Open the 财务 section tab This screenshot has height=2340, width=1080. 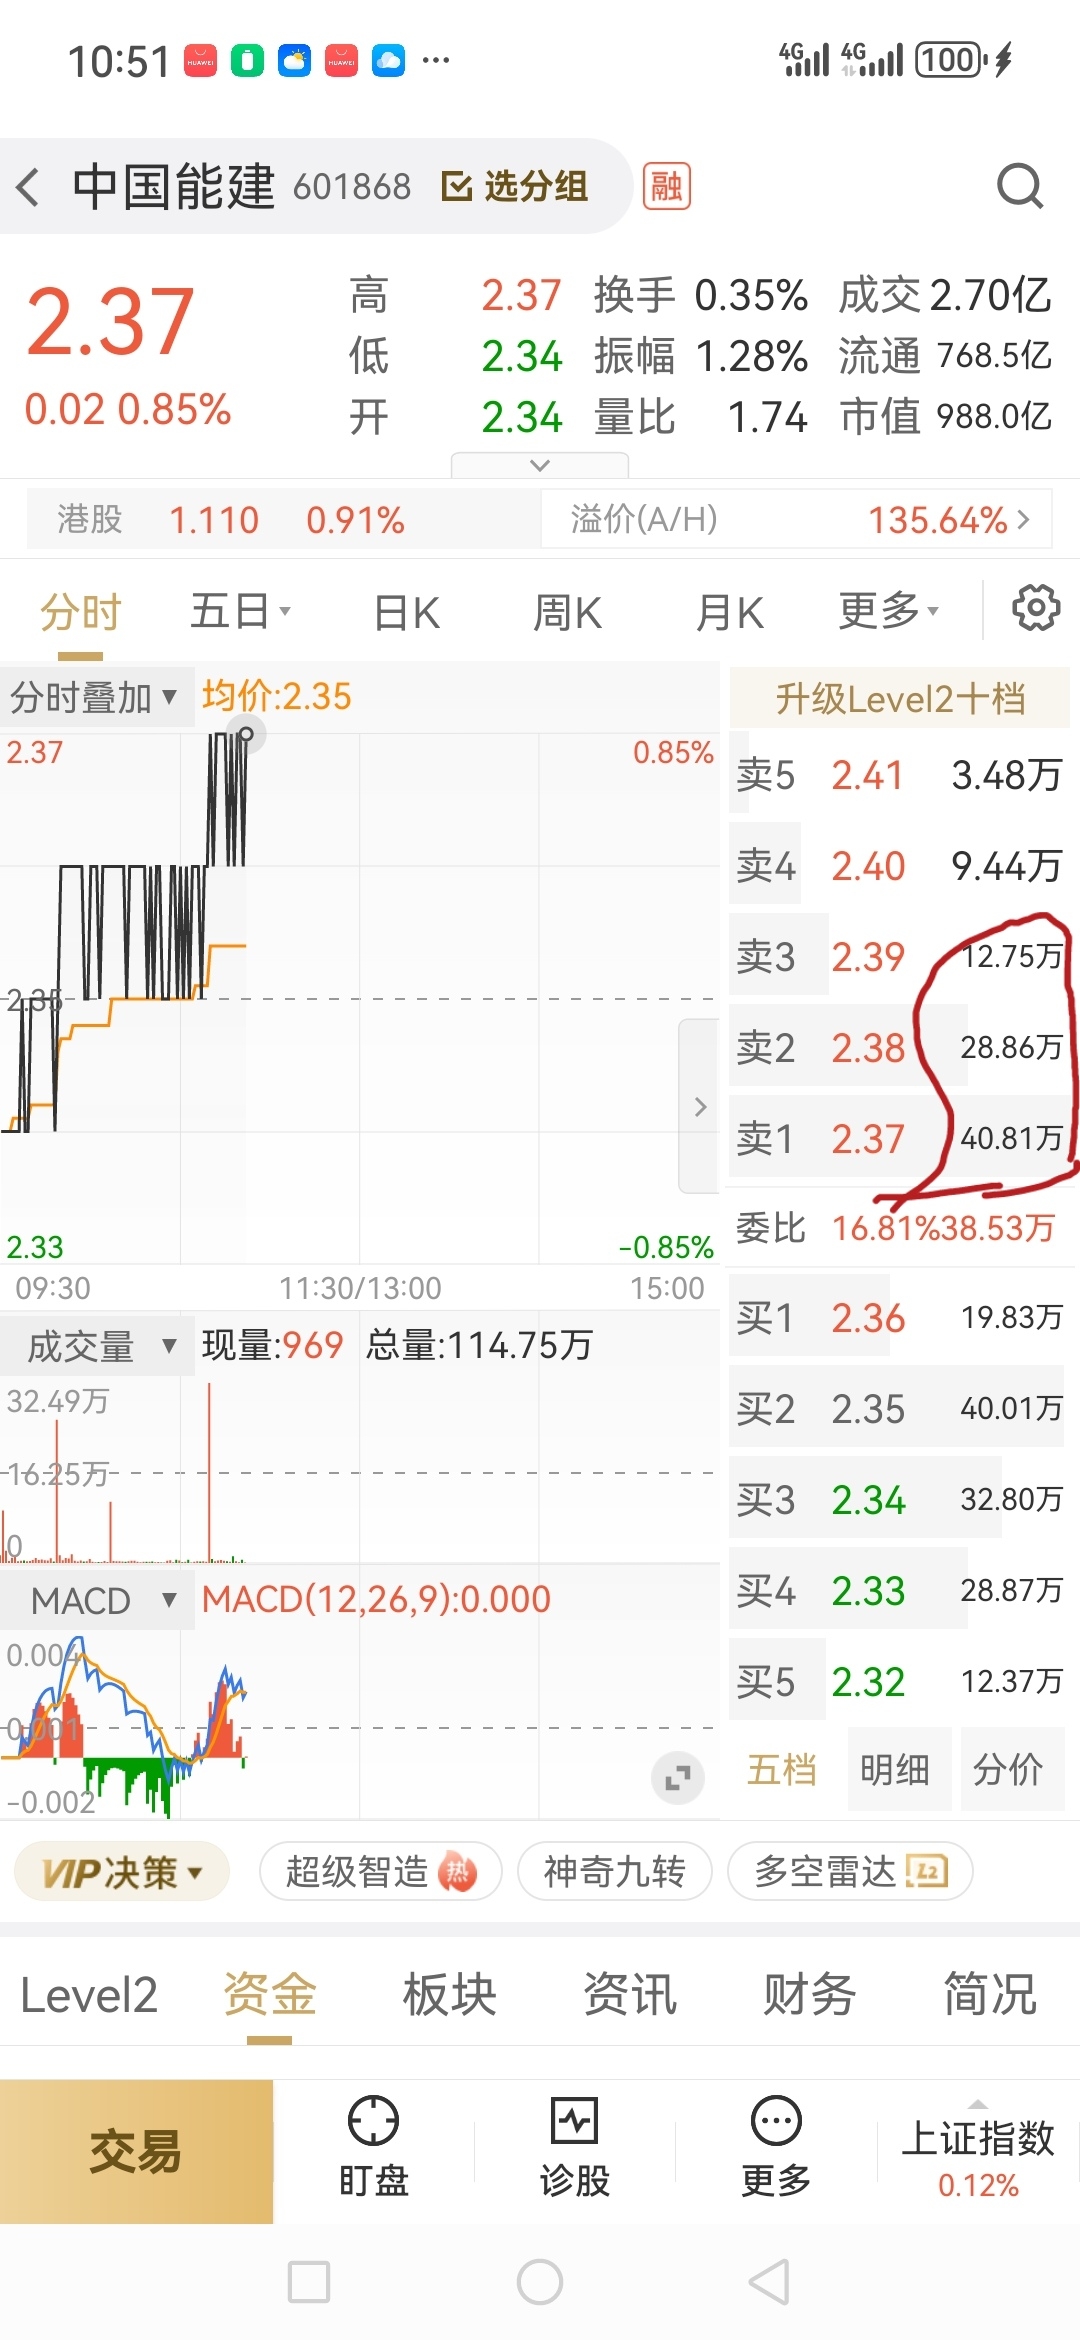tap(809, 1995)
